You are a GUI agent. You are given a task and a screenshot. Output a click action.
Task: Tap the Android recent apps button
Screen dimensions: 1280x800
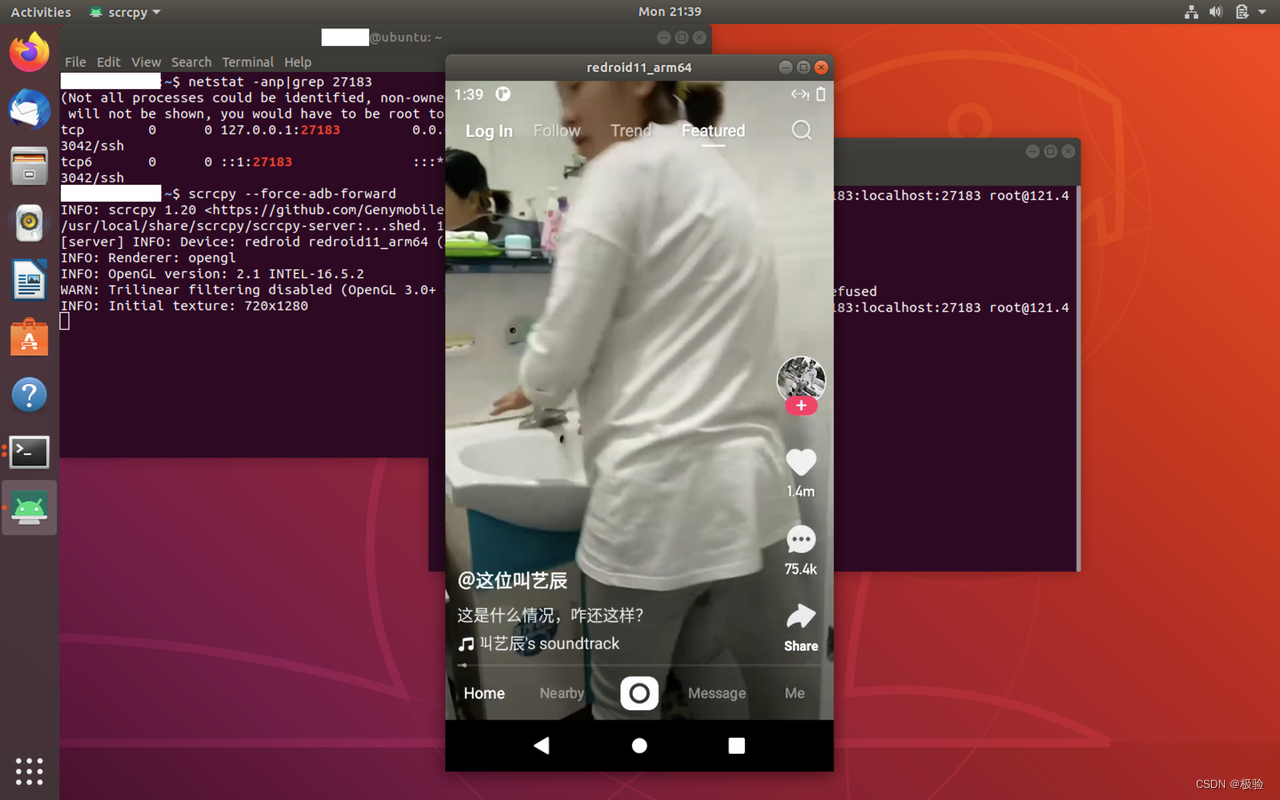737,745
